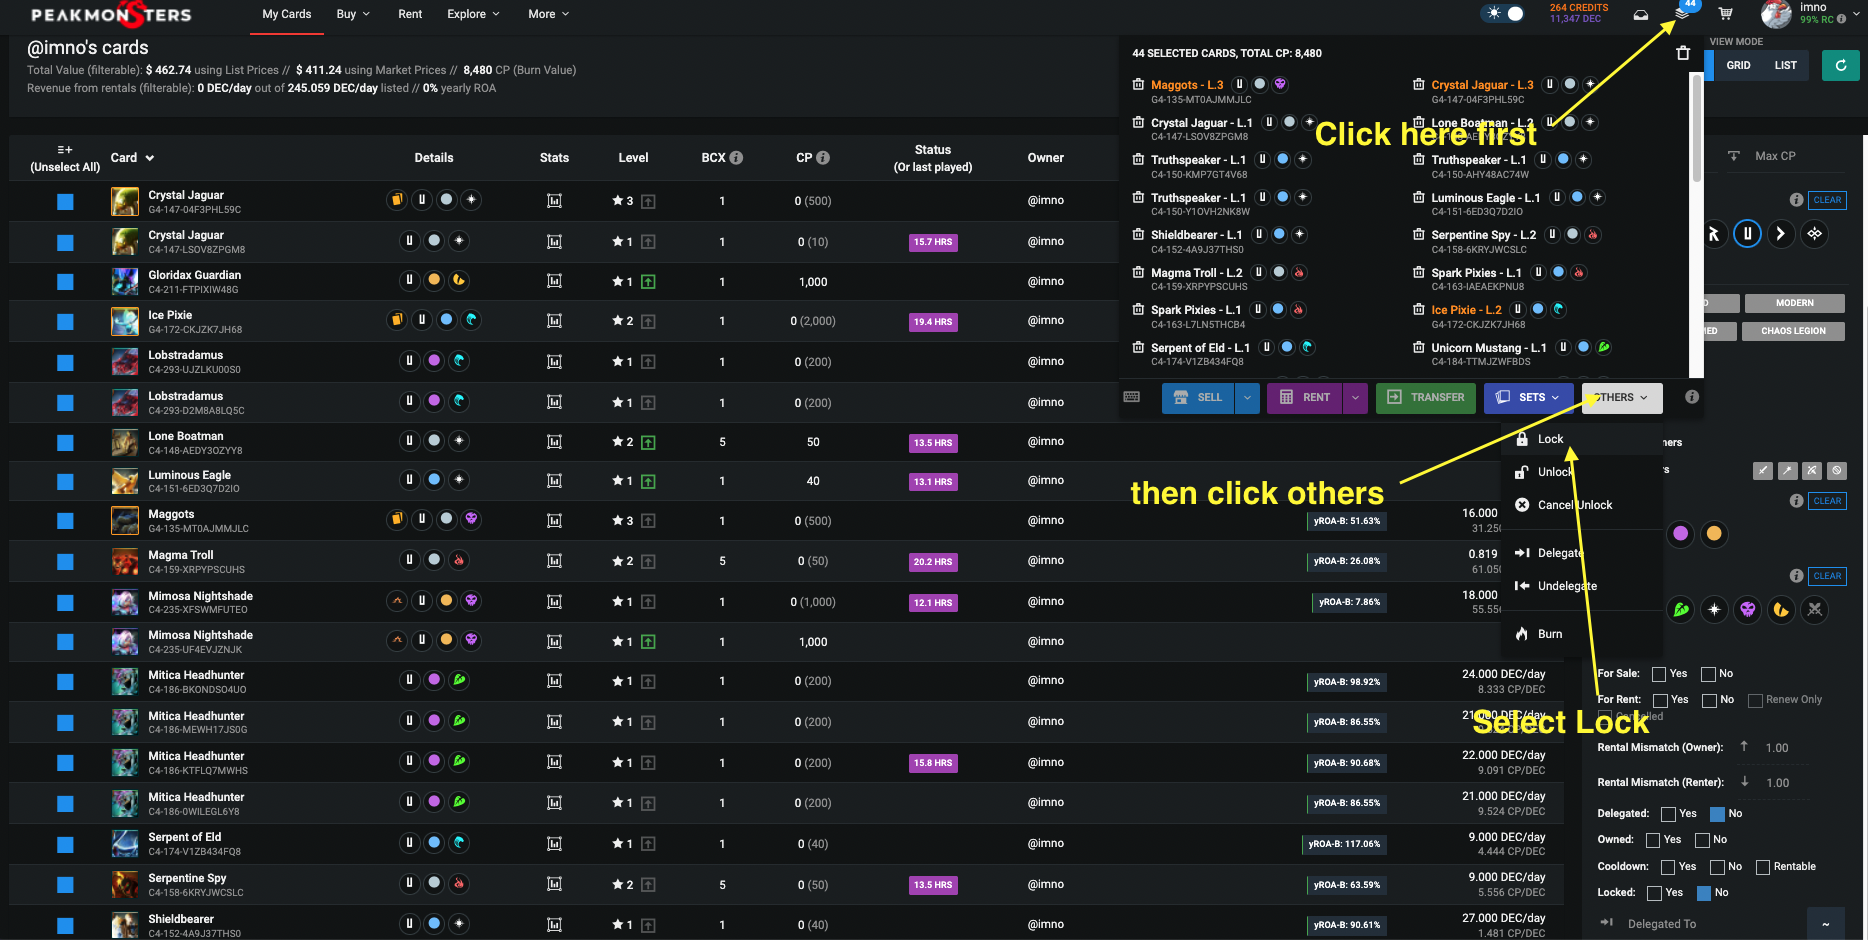Open the My Cards tab
The image size is (1868, 940).
coord(287,14)
